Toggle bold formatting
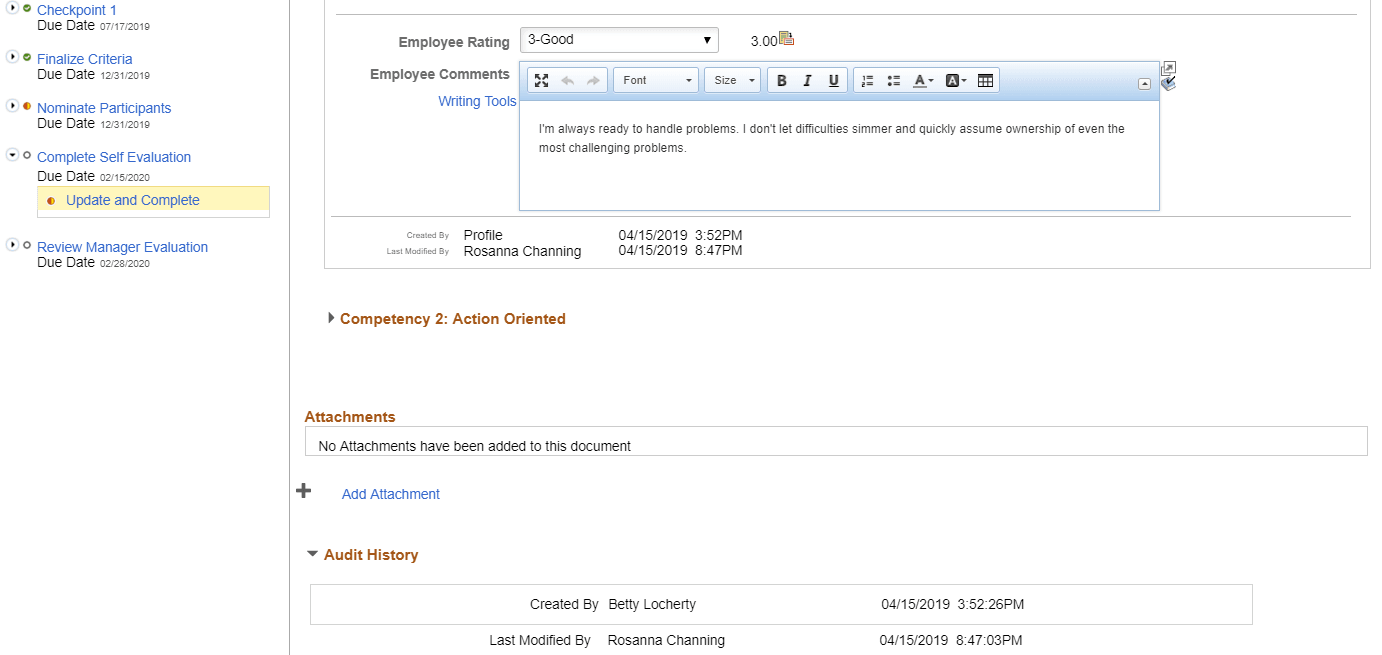Image resolution: width=1382 pixels, height=655 pixels. click(x=782, y=81)
